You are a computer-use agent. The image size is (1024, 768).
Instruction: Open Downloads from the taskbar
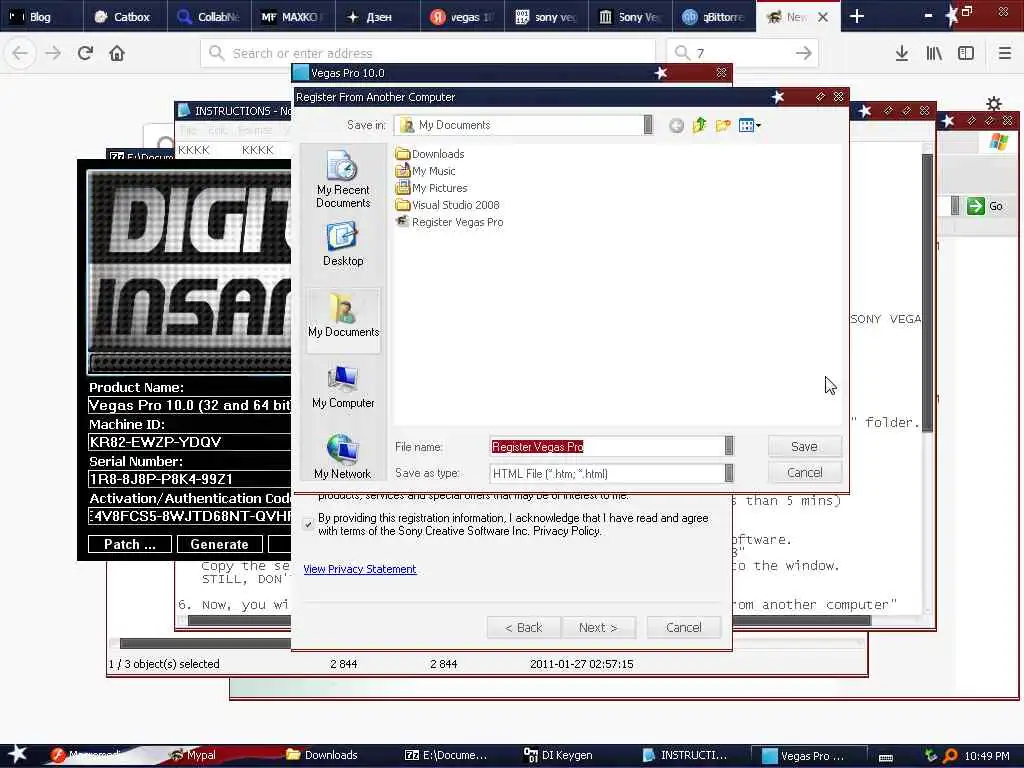click(322, 755)
